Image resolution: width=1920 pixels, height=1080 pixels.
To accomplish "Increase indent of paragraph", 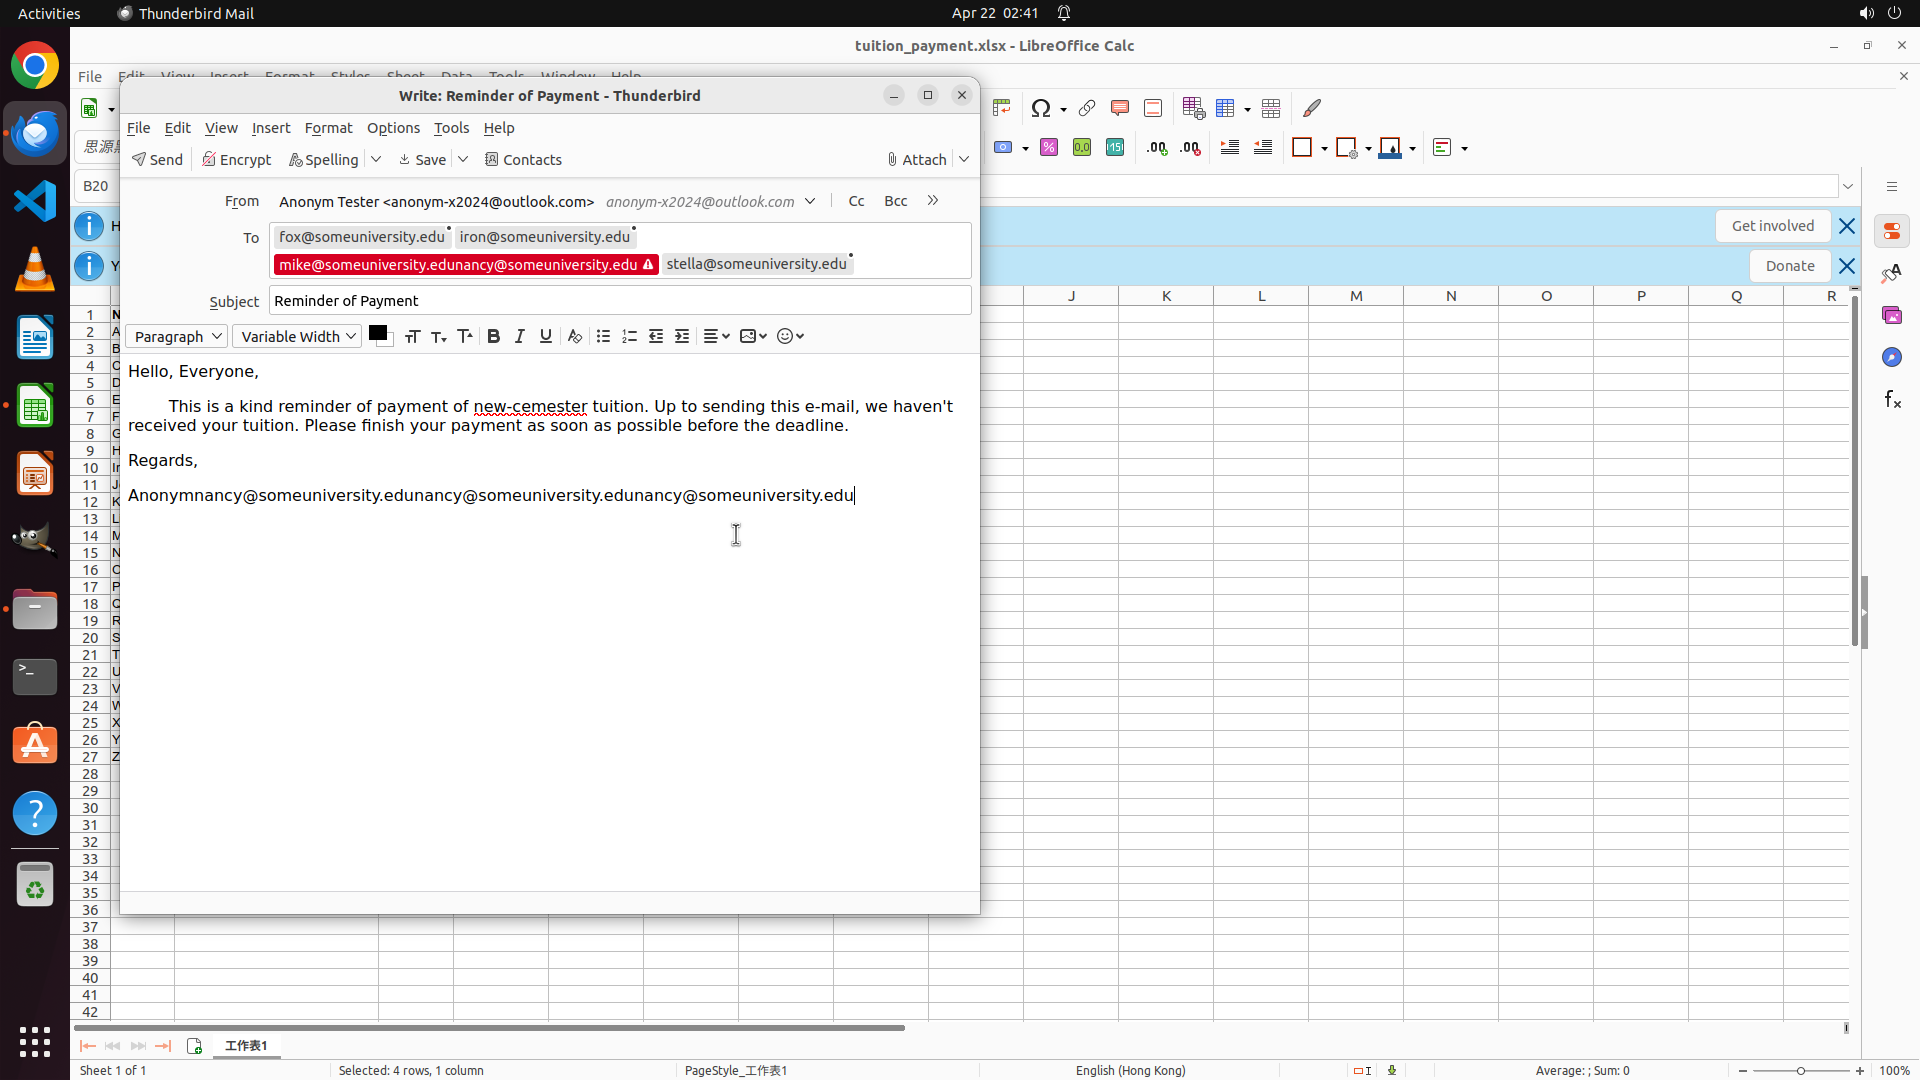I will [682, 336].
